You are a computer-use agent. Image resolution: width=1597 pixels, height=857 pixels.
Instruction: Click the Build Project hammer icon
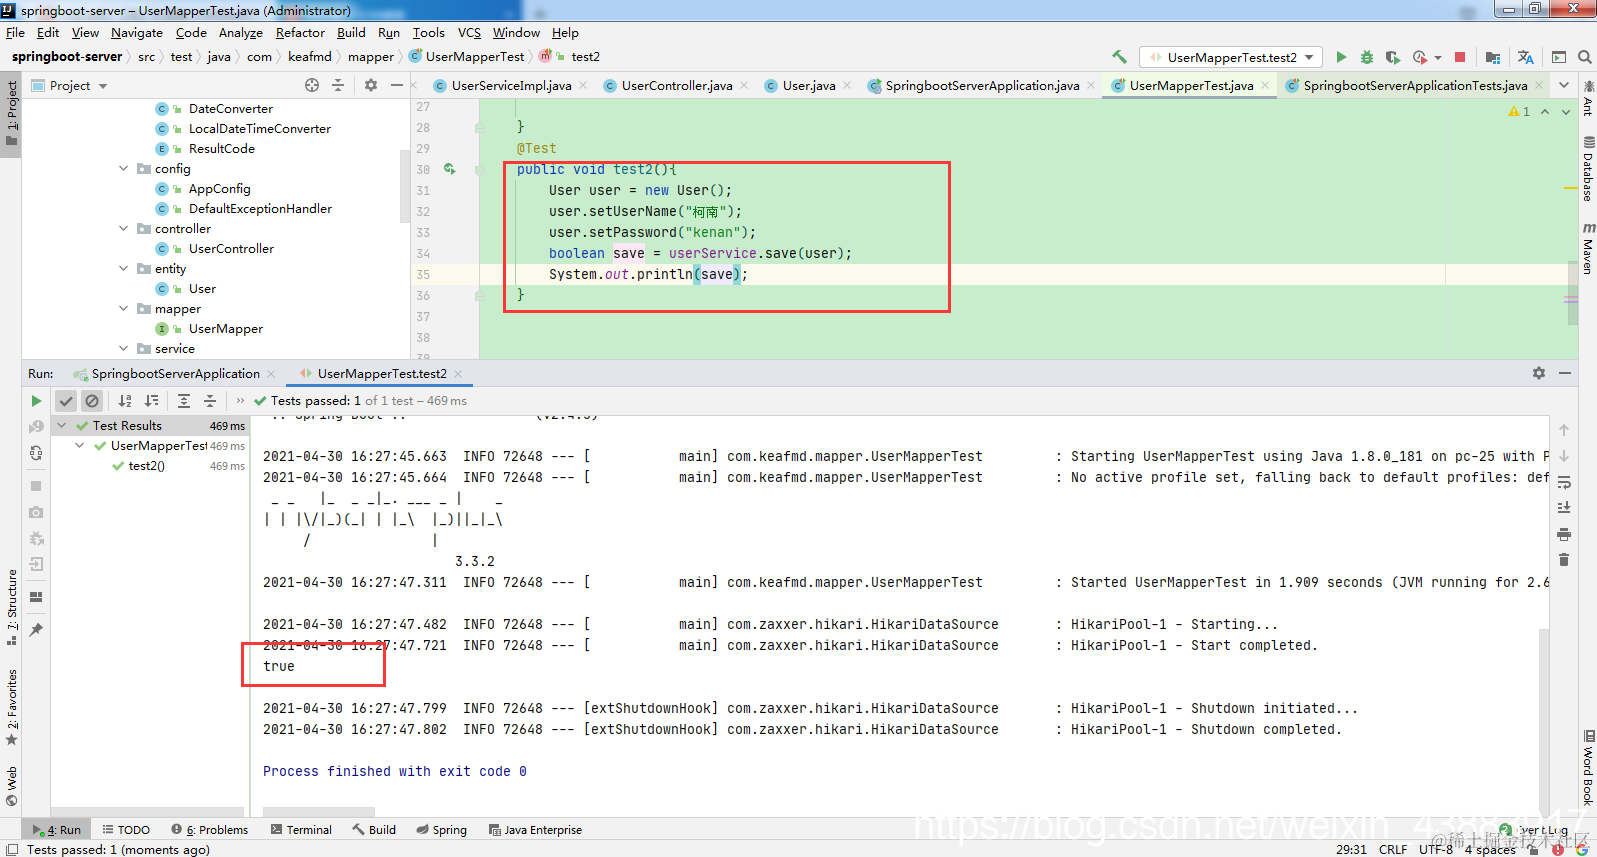[1119, 57]
